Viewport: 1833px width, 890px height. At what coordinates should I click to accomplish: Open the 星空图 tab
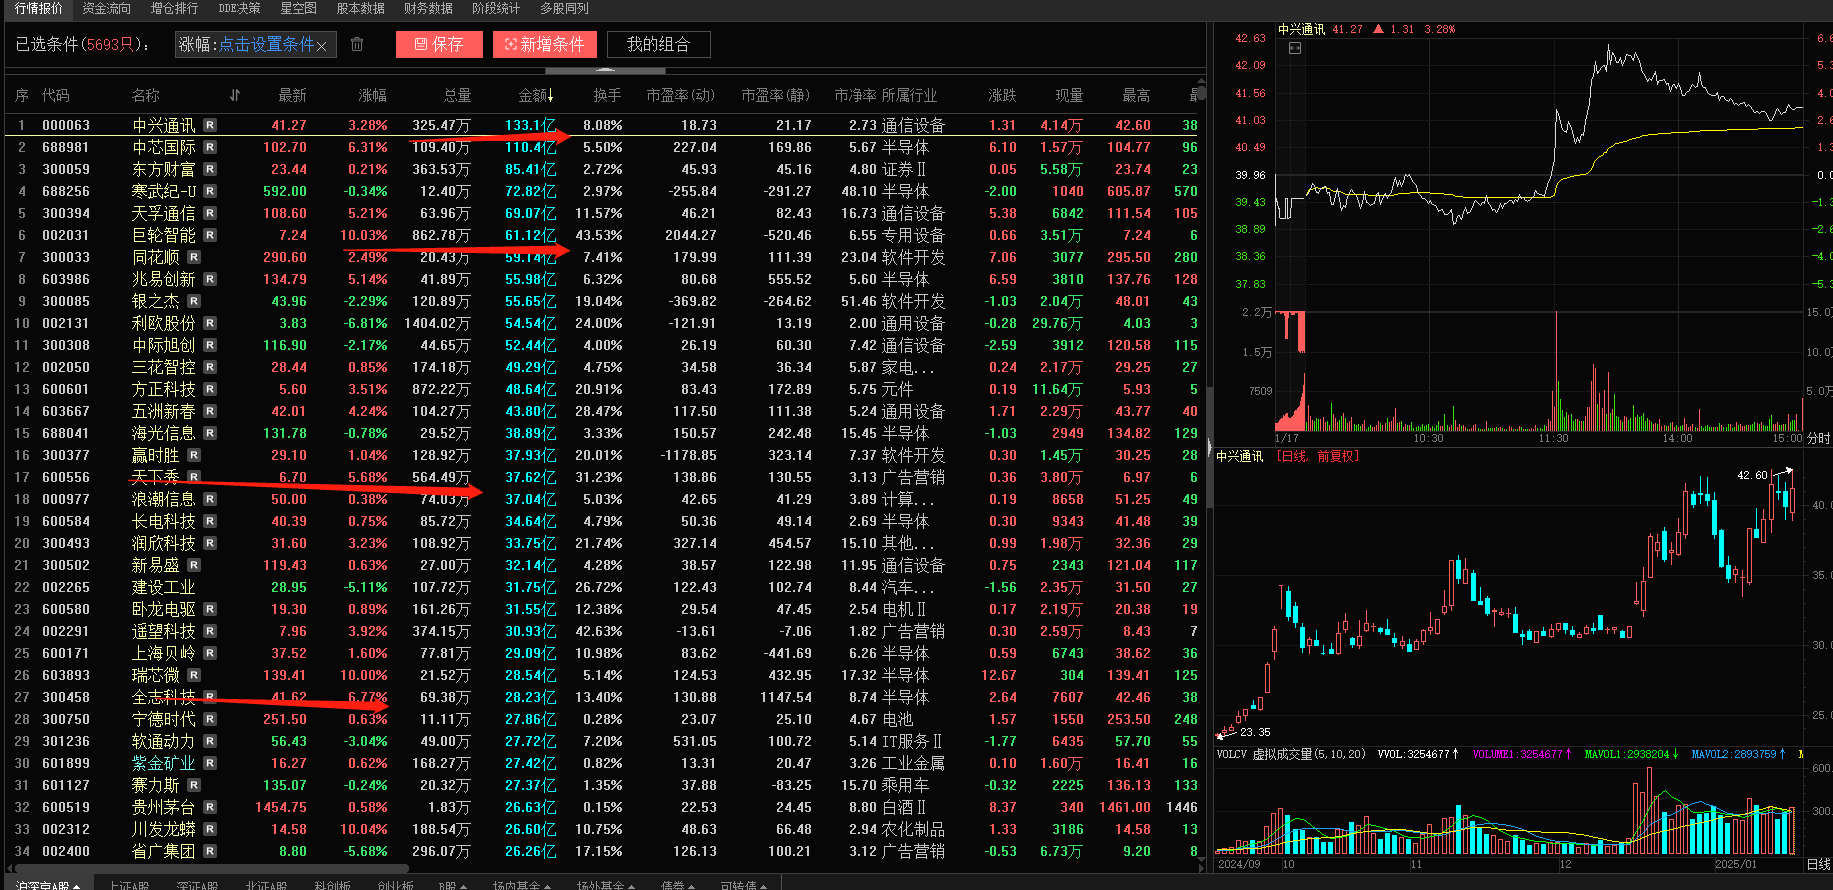tap(298, 8)
